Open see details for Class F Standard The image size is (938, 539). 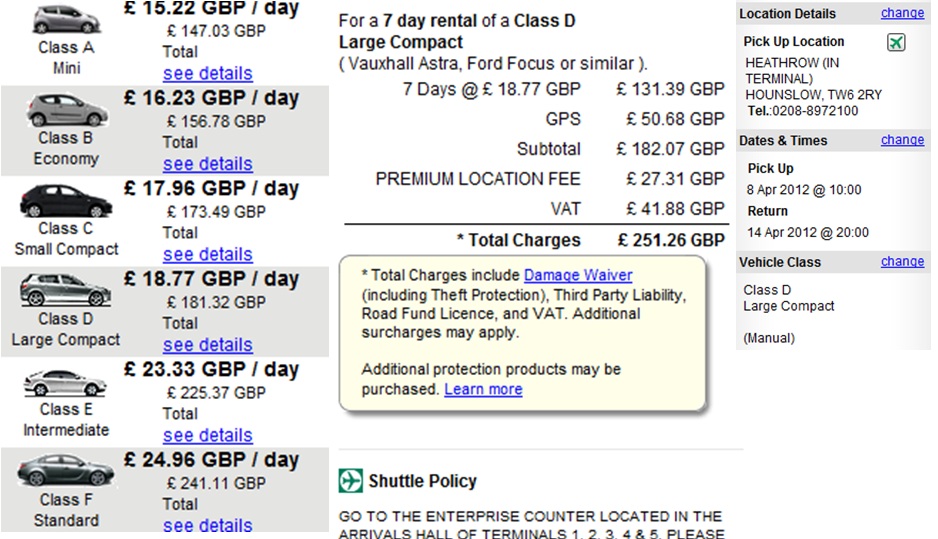pos(208,525)
